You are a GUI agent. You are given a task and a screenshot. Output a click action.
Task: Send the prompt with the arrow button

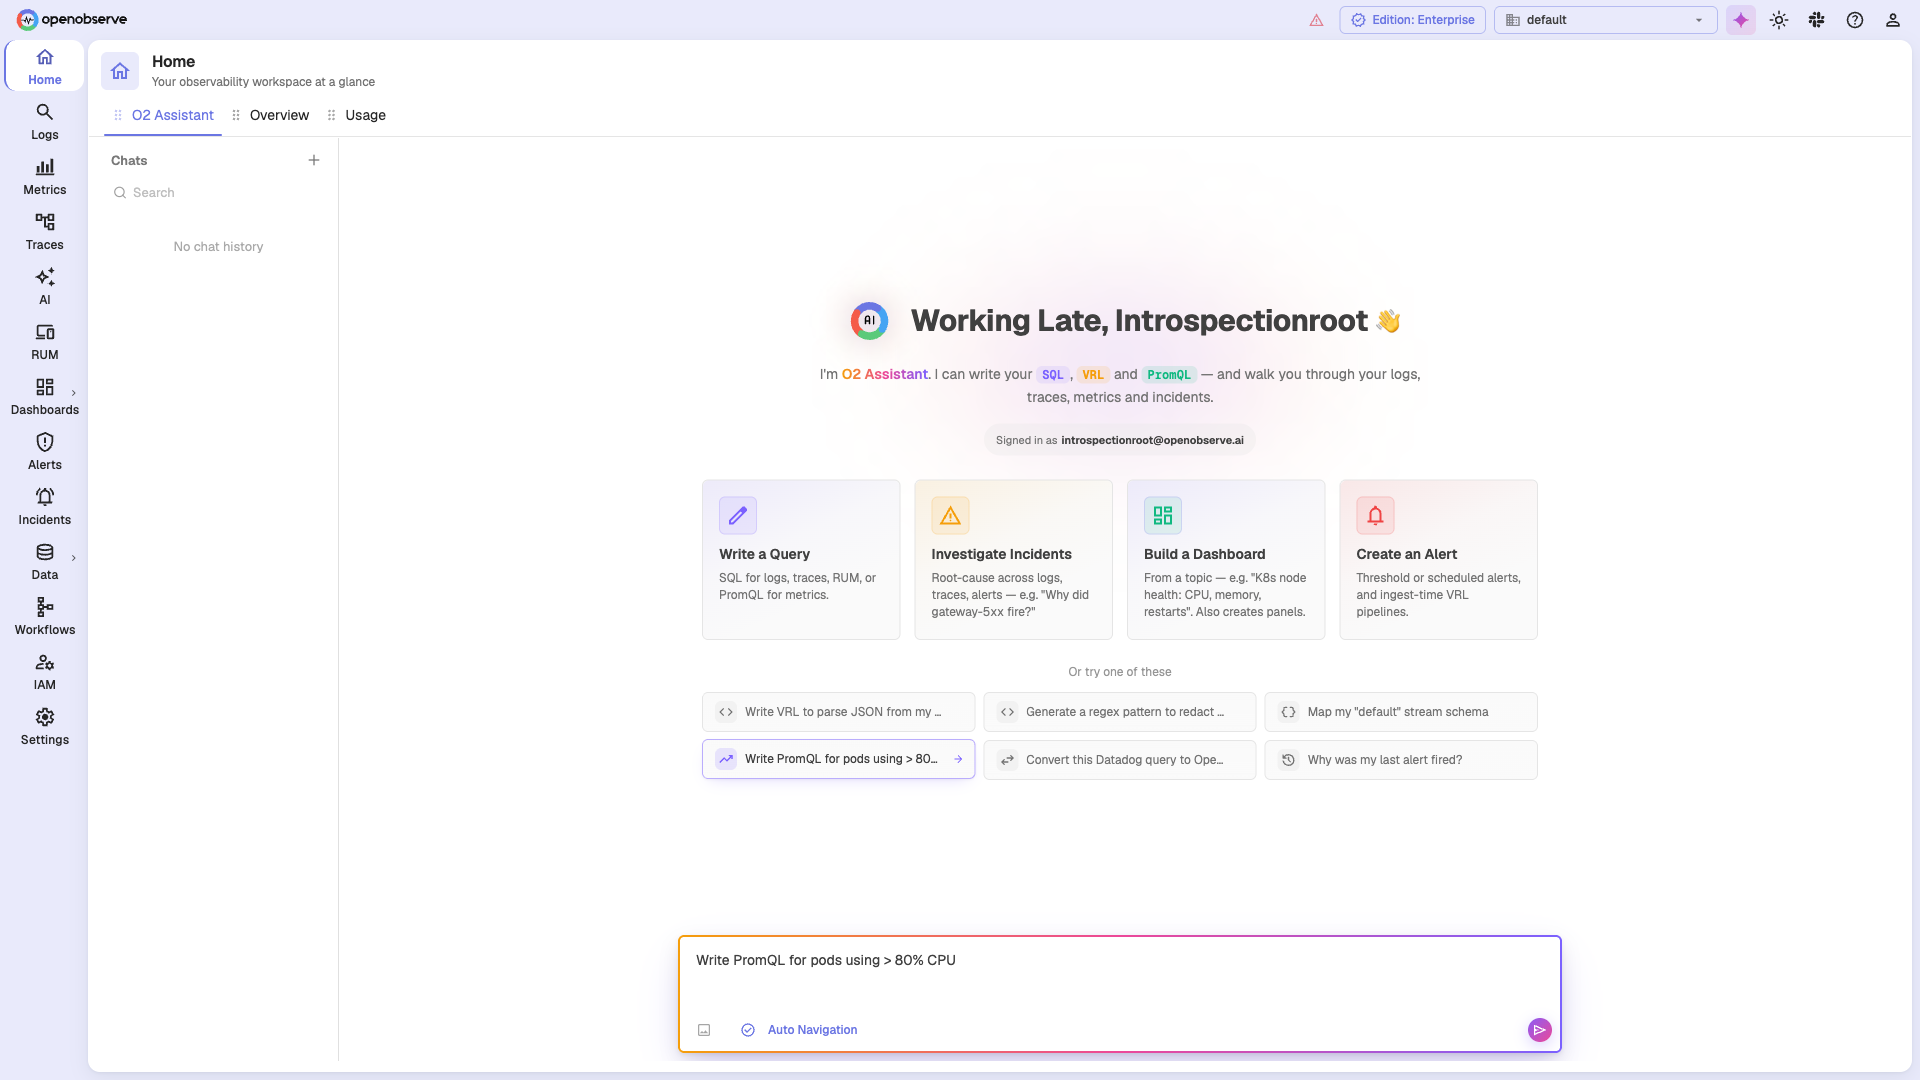pos(1539,1030)
